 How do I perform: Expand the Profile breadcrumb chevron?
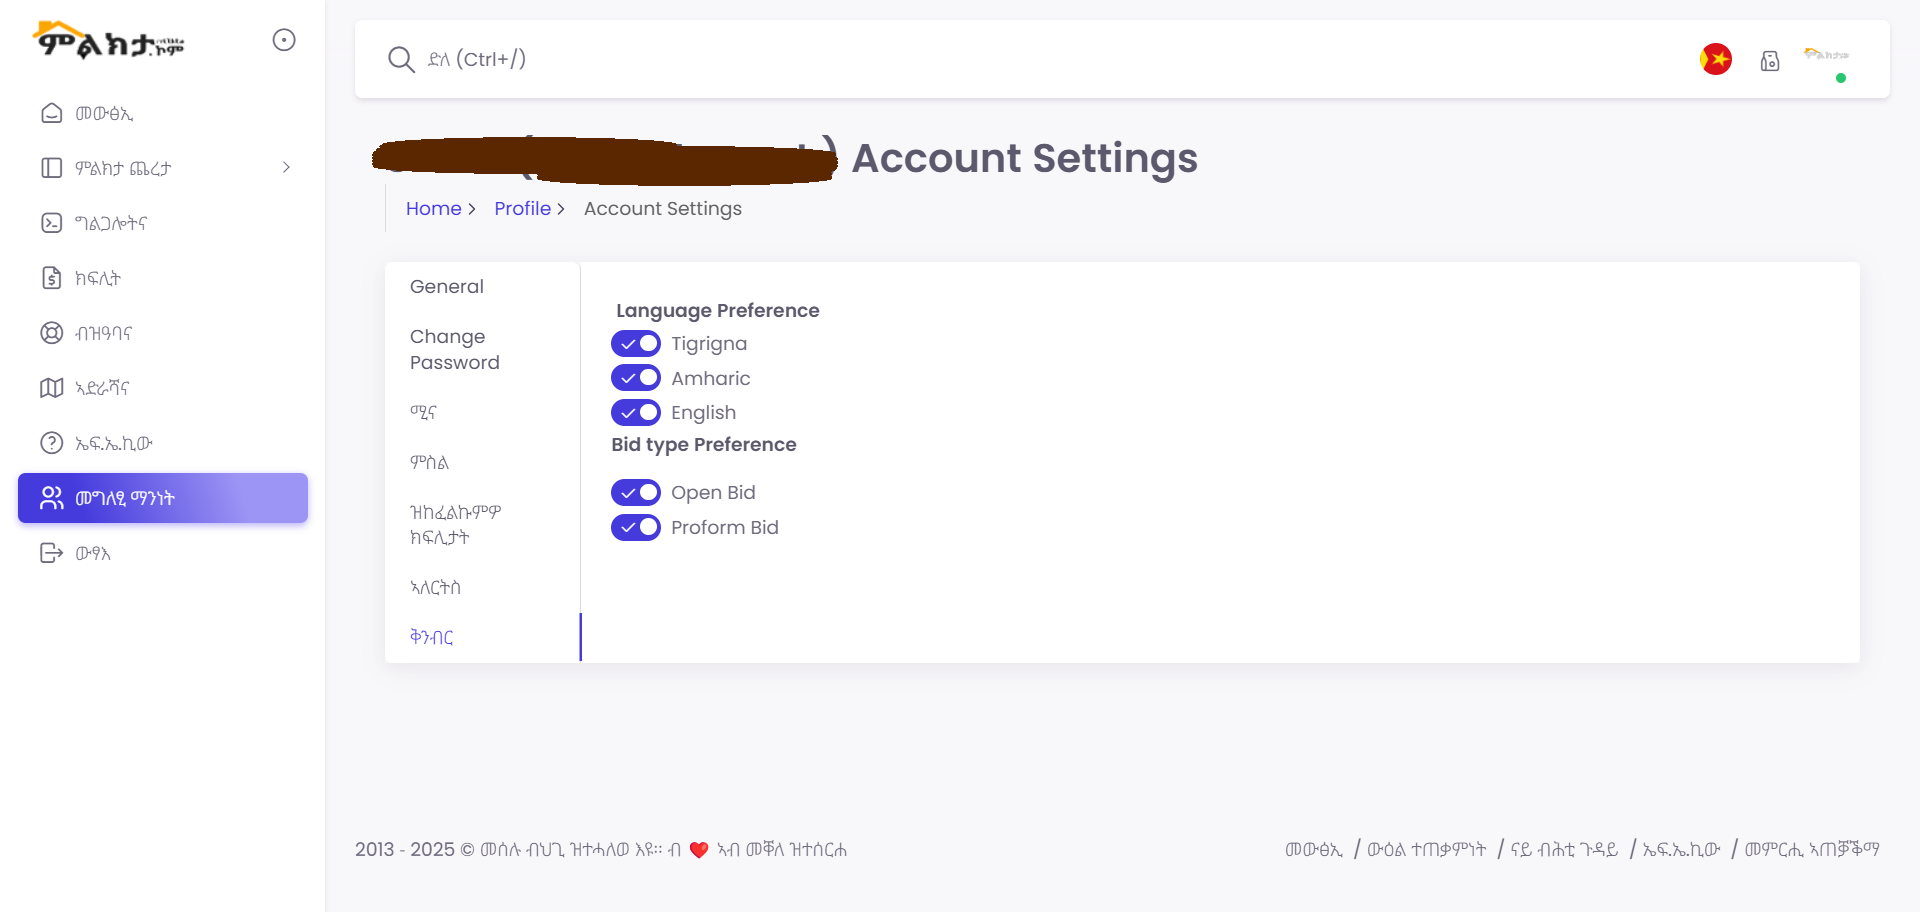tap(562, 209)
